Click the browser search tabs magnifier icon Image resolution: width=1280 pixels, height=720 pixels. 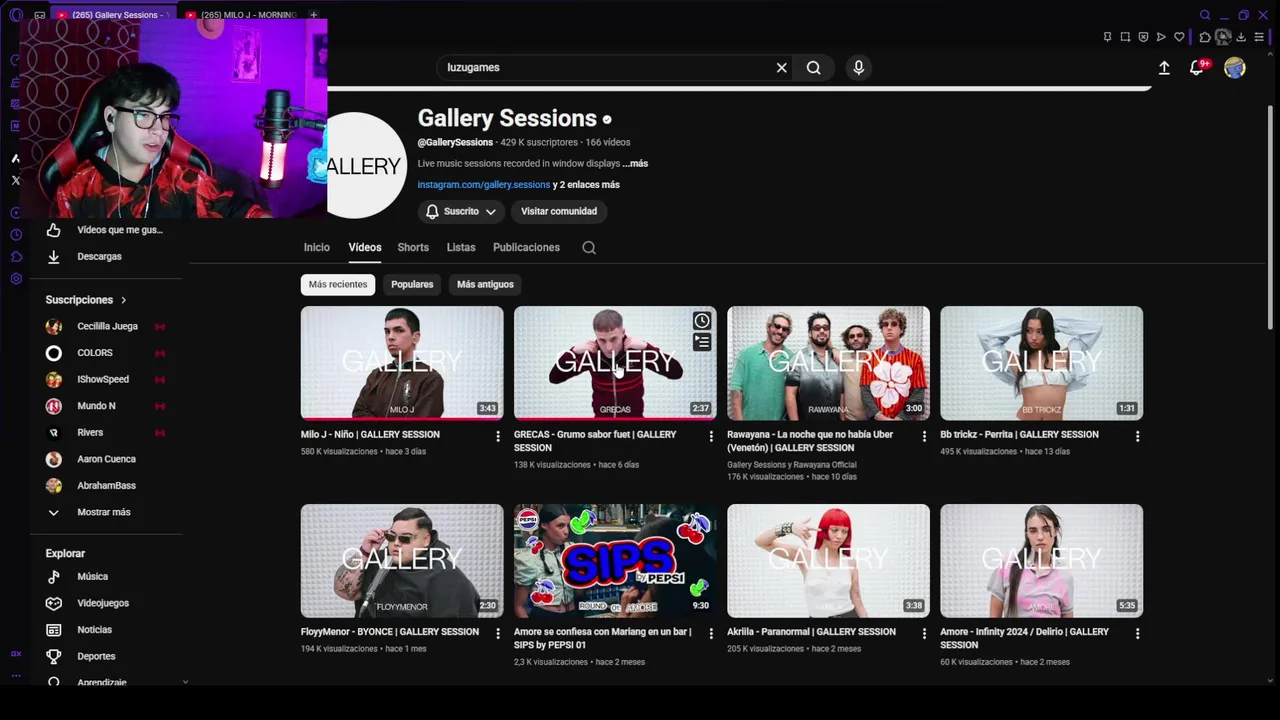pyautogui.click(x=1205, y=15)
